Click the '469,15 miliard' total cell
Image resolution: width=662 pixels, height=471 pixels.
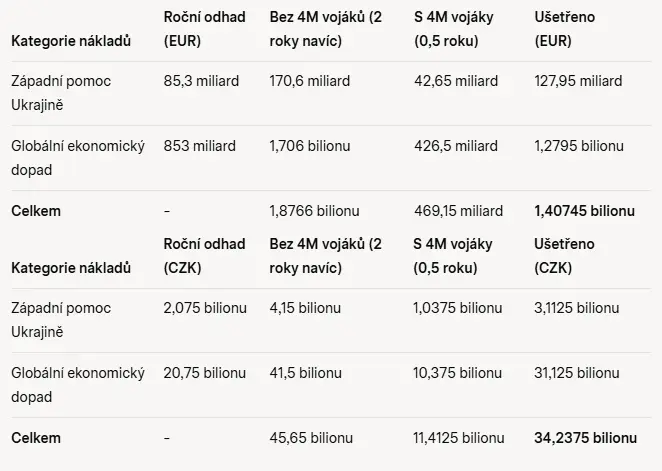point(459,211)
